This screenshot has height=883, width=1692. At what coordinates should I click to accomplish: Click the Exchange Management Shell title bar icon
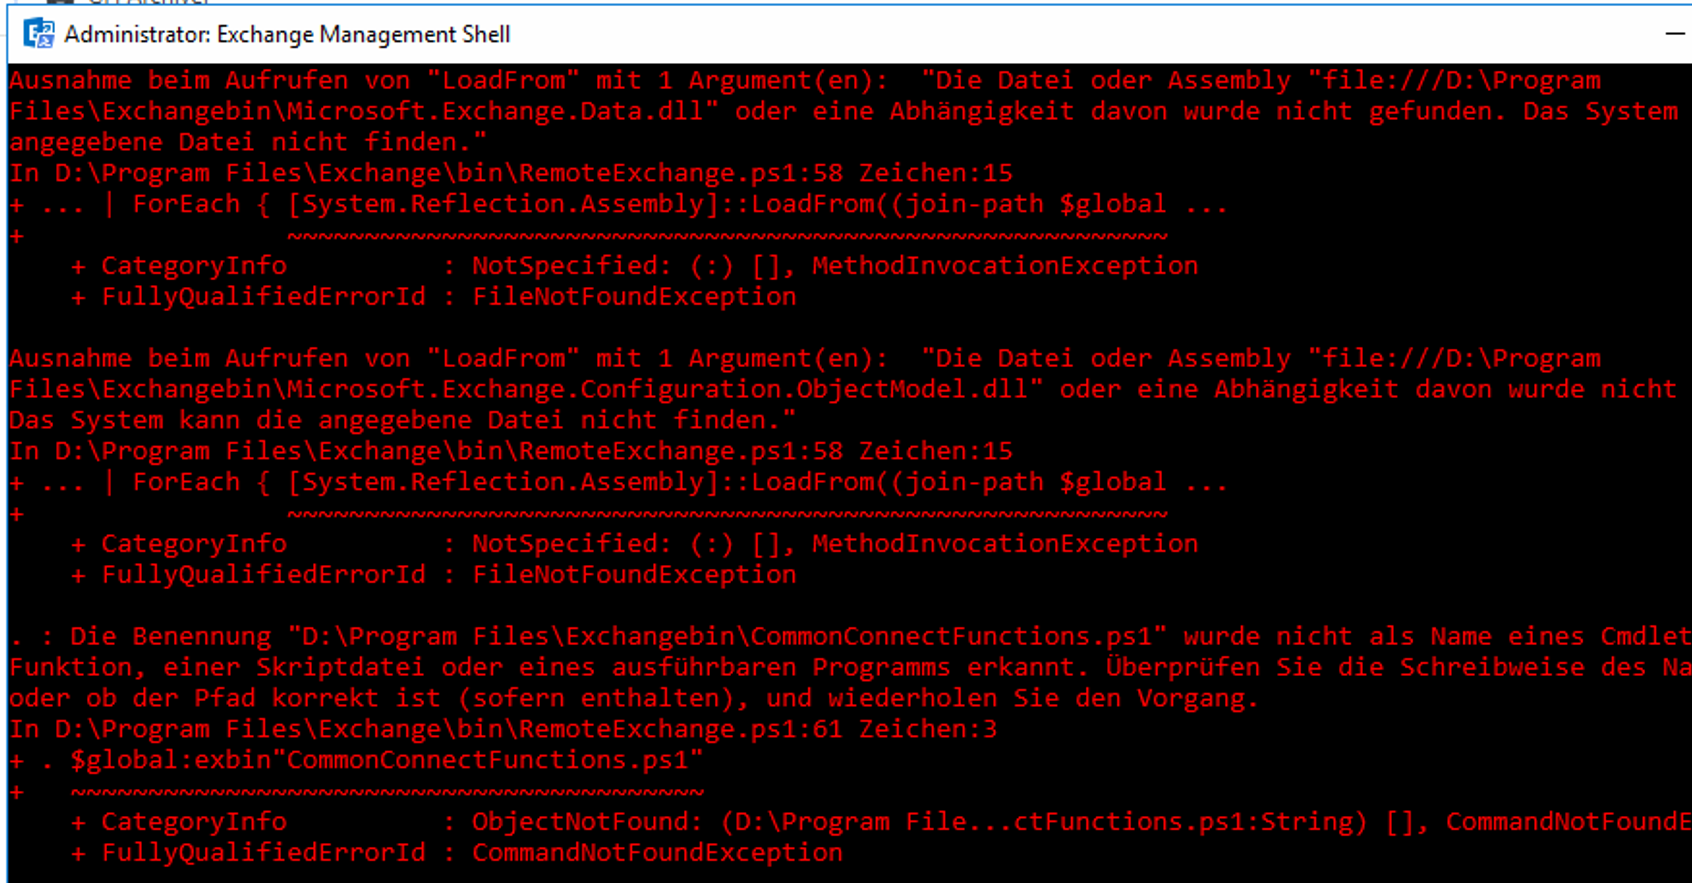coord(39,34)
